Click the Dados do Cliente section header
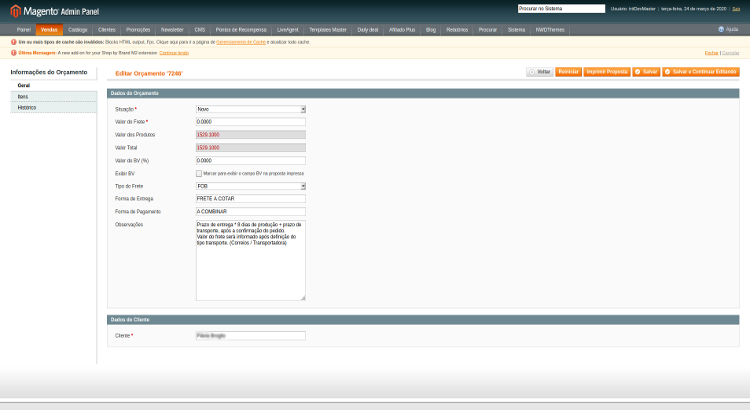 point(423,320)
